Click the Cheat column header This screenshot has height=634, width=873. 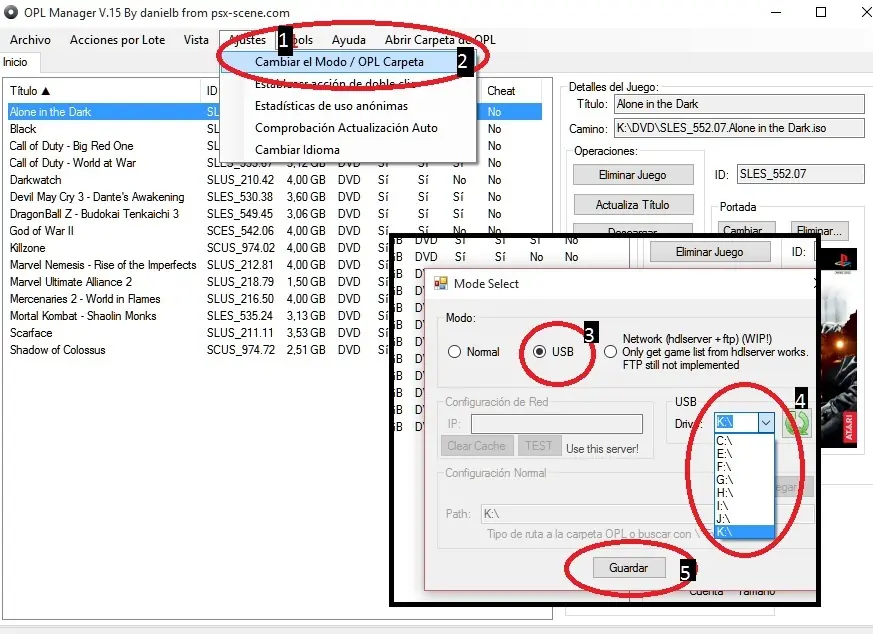click(x=510, y=91)
